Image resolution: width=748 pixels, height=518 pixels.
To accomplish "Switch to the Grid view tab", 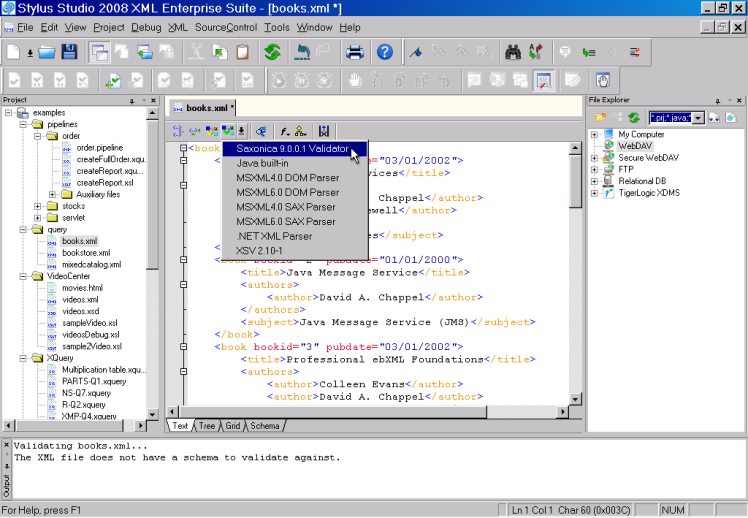I will 233,426.
